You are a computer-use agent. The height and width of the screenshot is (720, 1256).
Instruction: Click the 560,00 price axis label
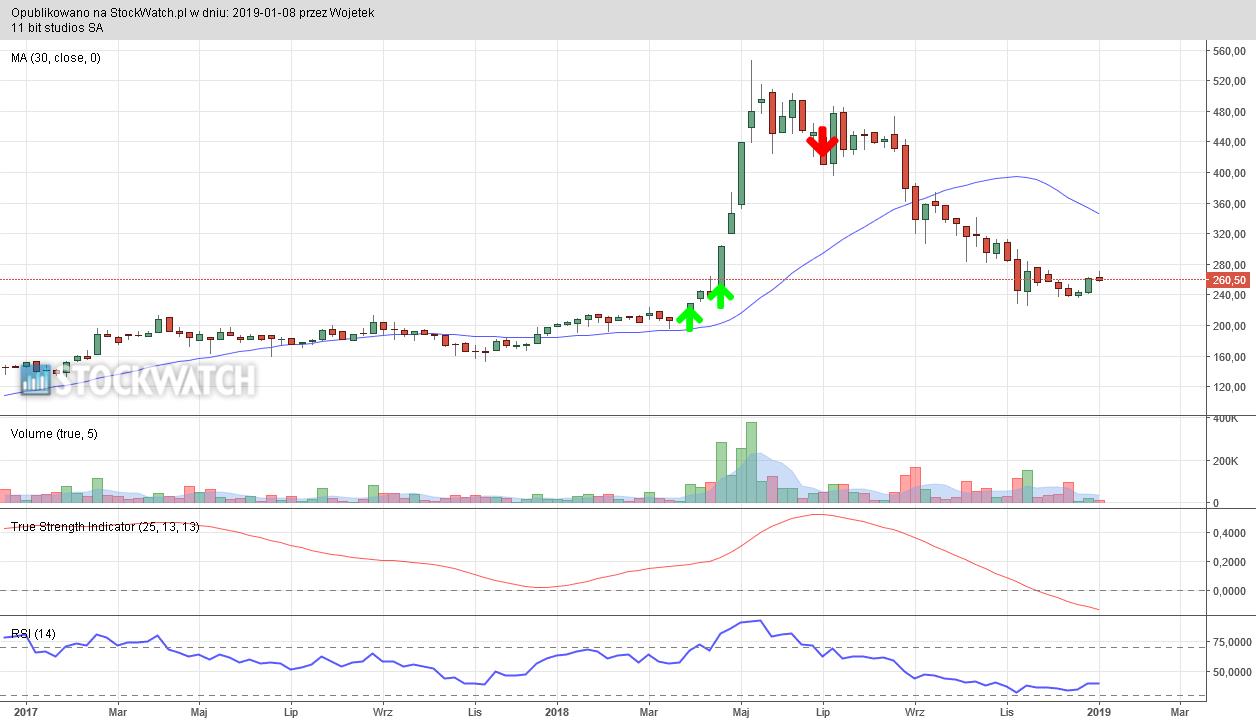click(1227, 51)
